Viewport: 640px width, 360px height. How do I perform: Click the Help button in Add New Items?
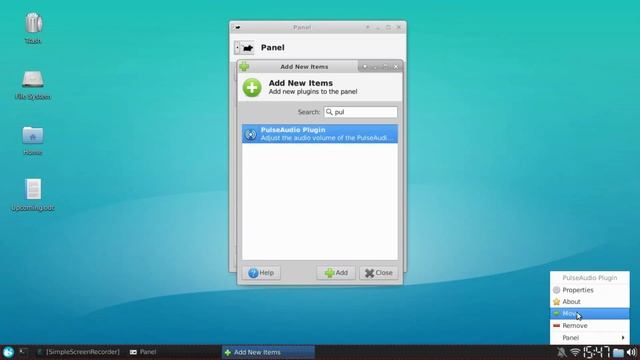click(x=261, y=273)
